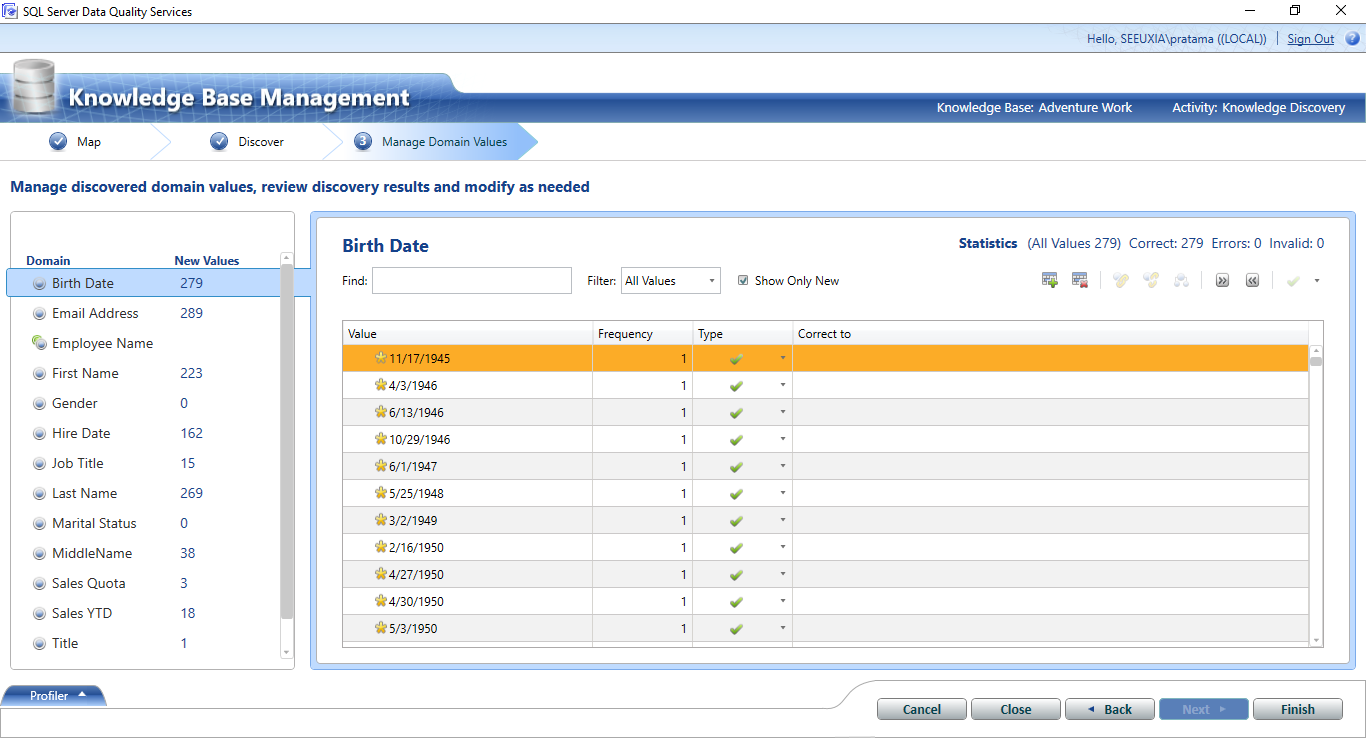This screenshot has width=1366, height=738.
Task: Click the star icon beside 11/17/1945
Action: click(380, 358)
